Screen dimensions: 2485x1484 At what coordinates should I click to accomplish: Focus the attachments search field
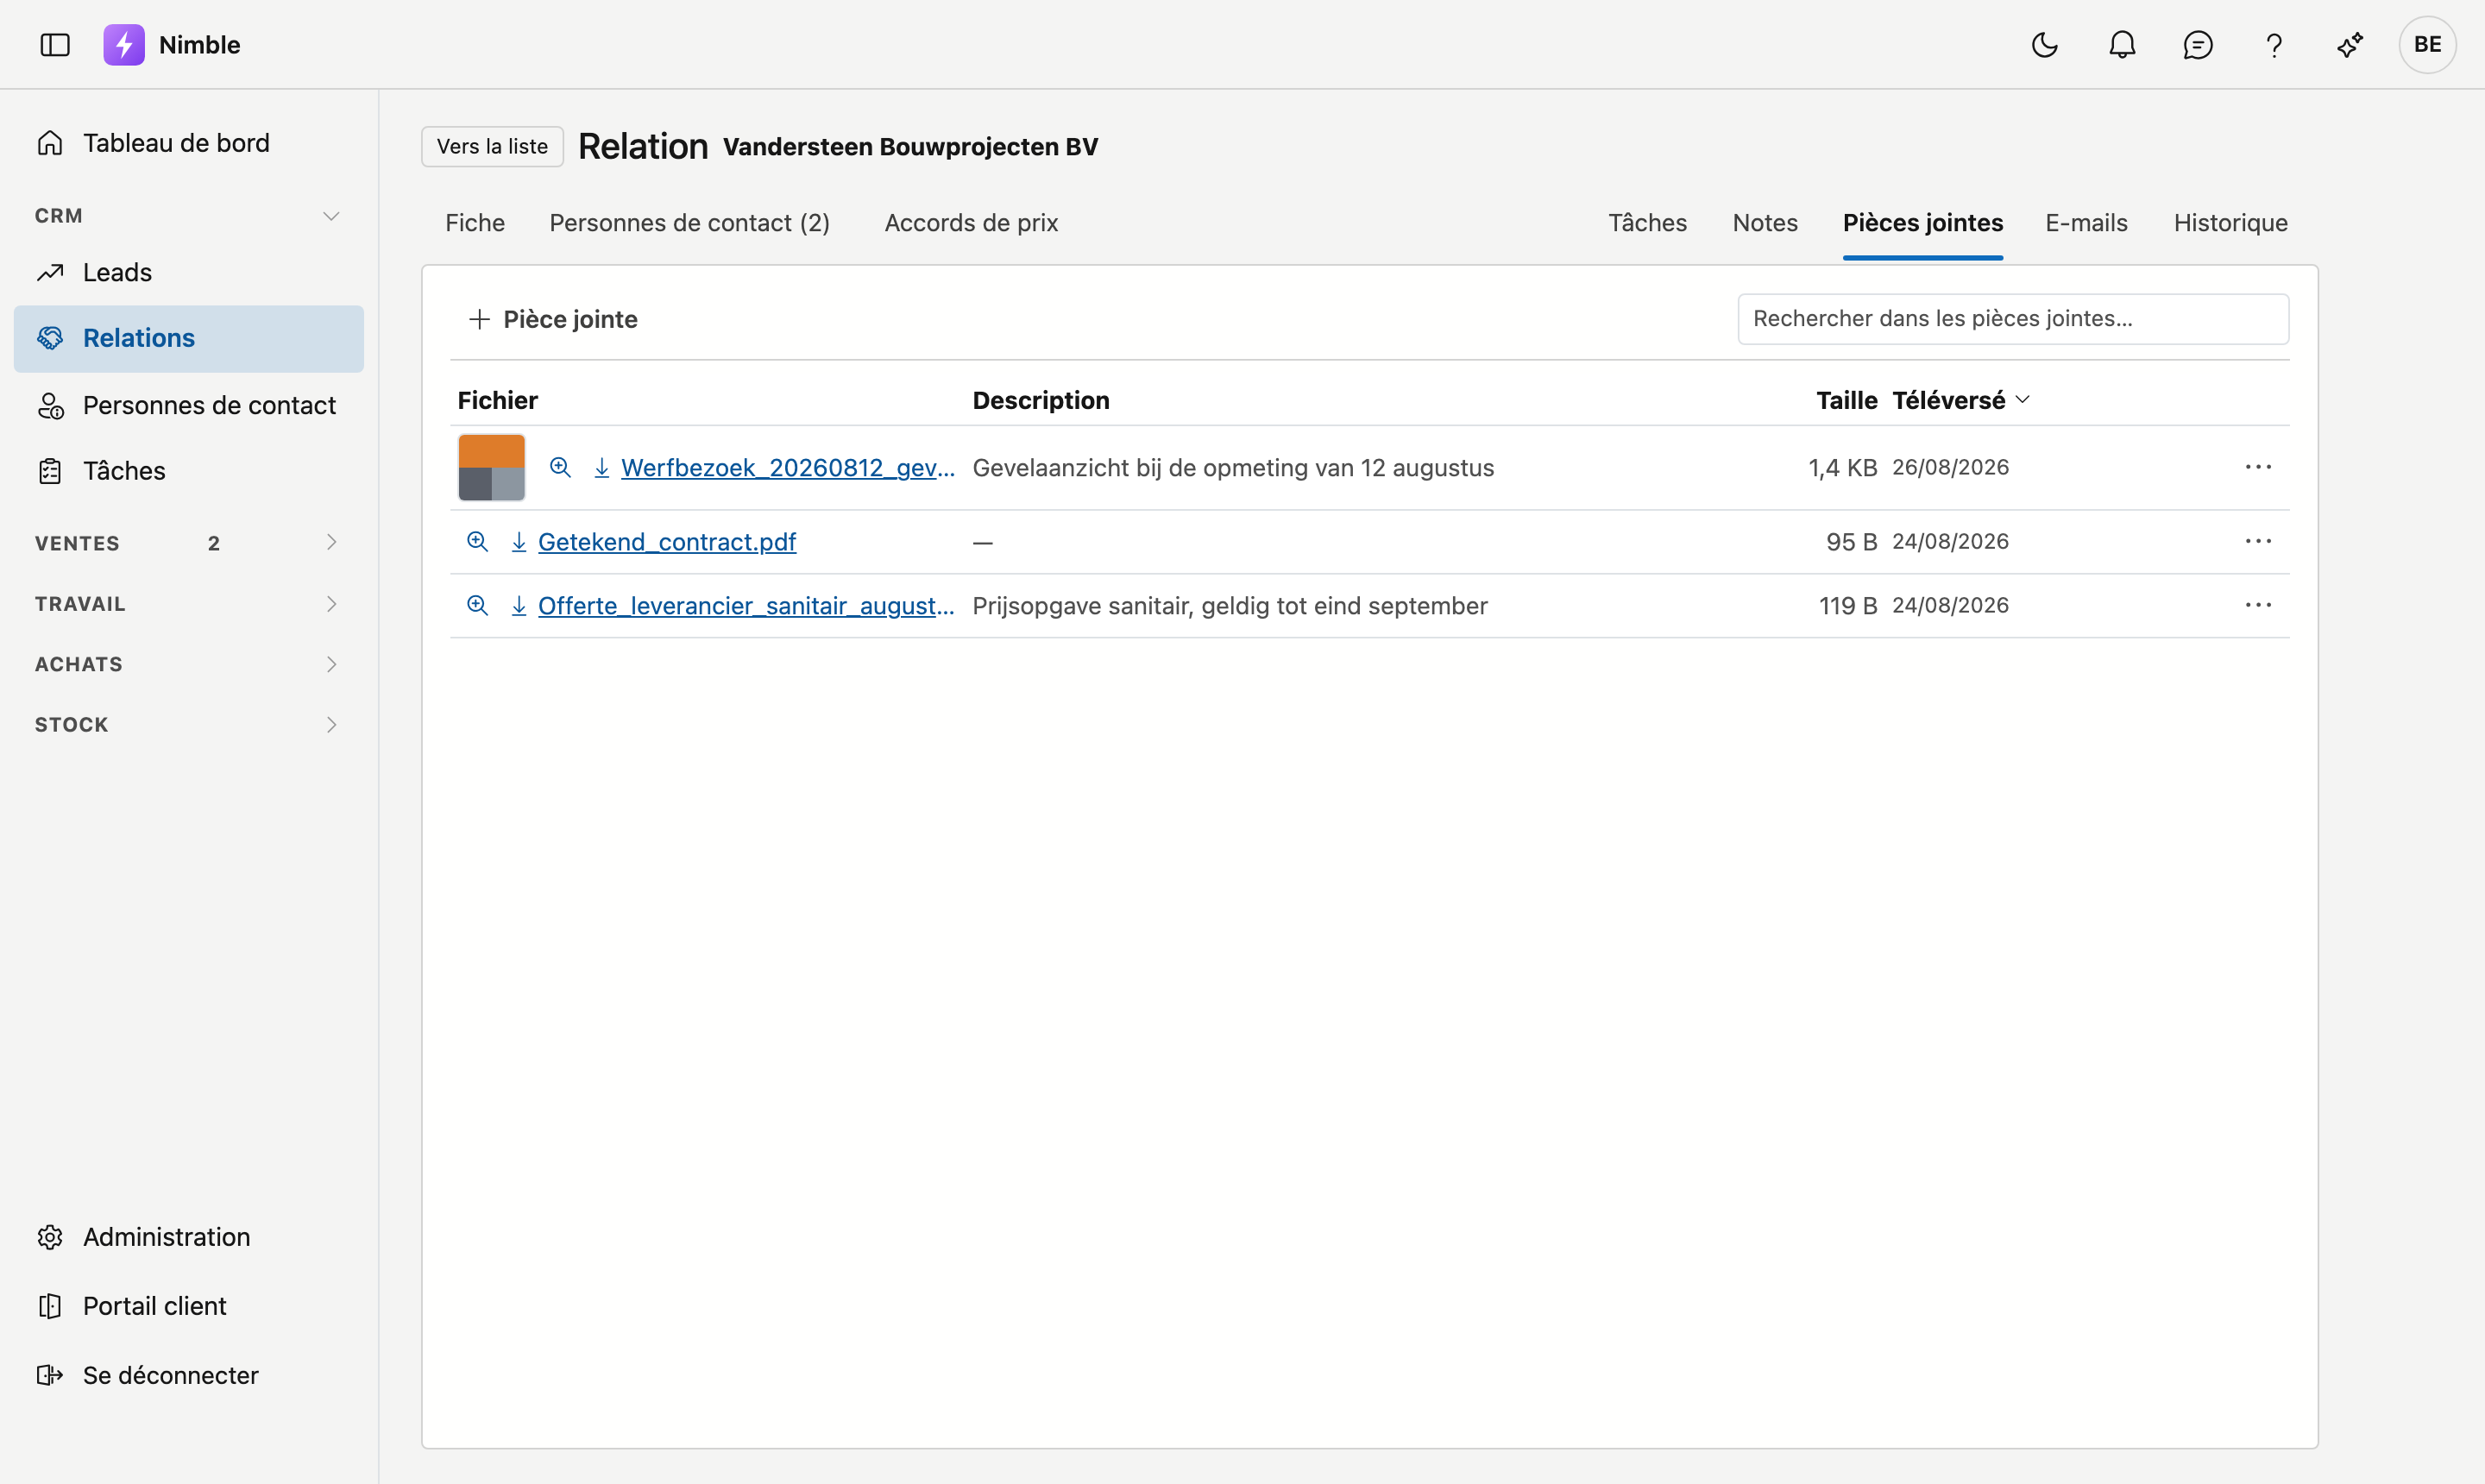pos(2013,319)
